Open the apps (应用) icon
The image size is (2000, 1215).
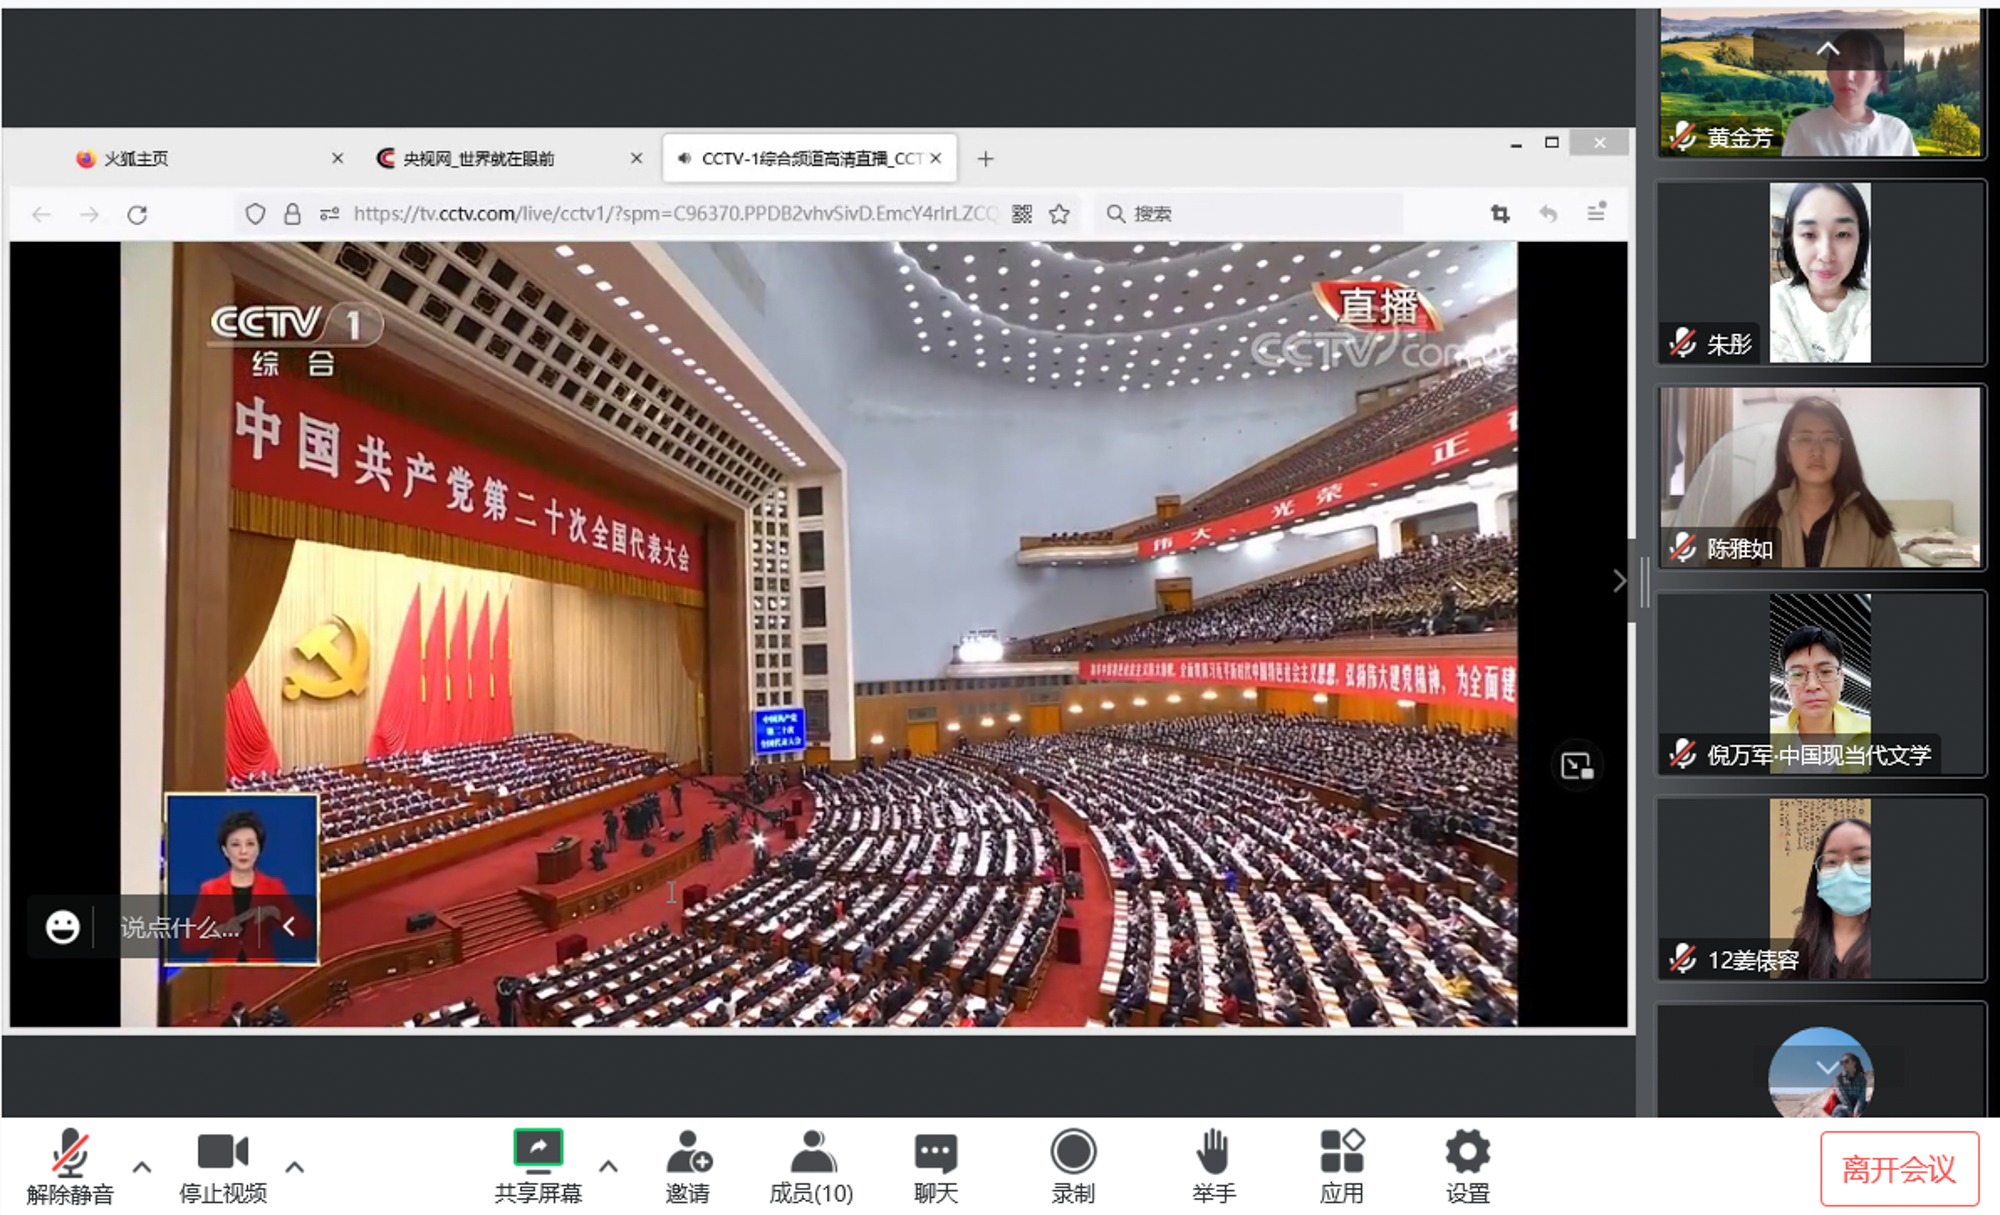pyautogui.click(x=1341, y=1153)
